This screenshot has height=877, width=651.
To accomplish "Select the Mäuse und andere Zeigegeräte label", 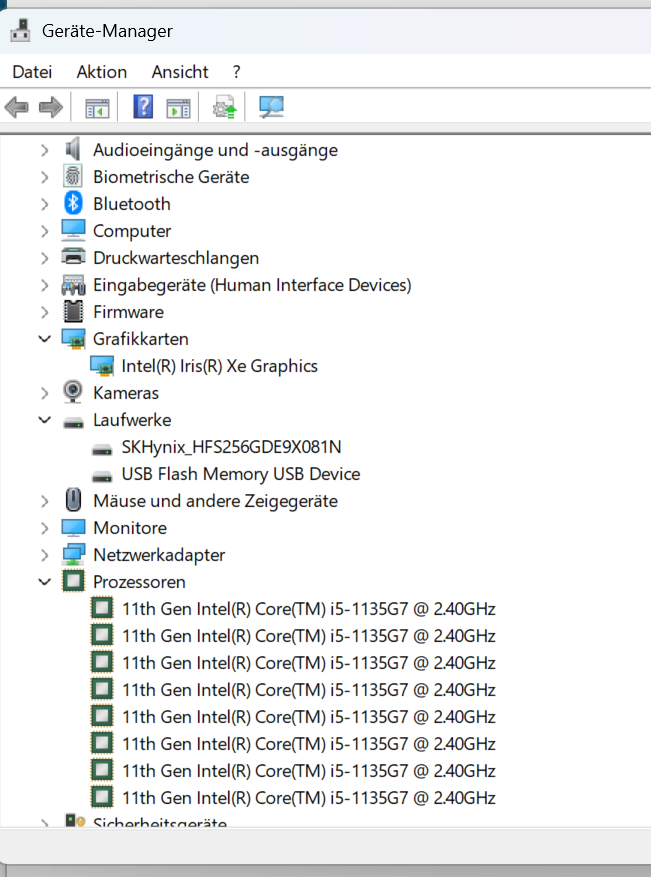I will [215, 501].
